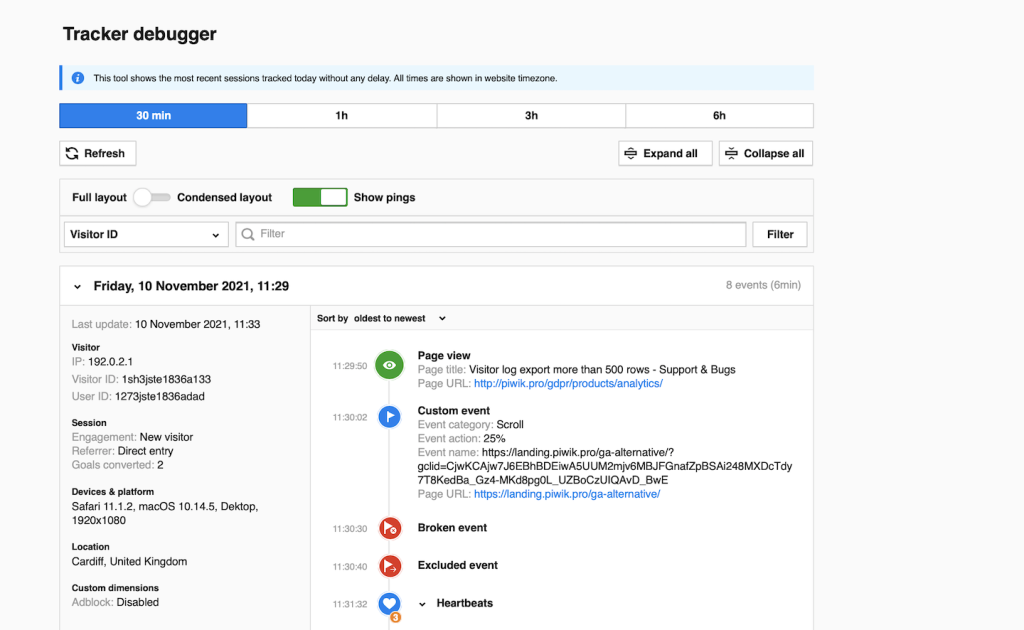Select the 1h time range tab

click(341, 116)
